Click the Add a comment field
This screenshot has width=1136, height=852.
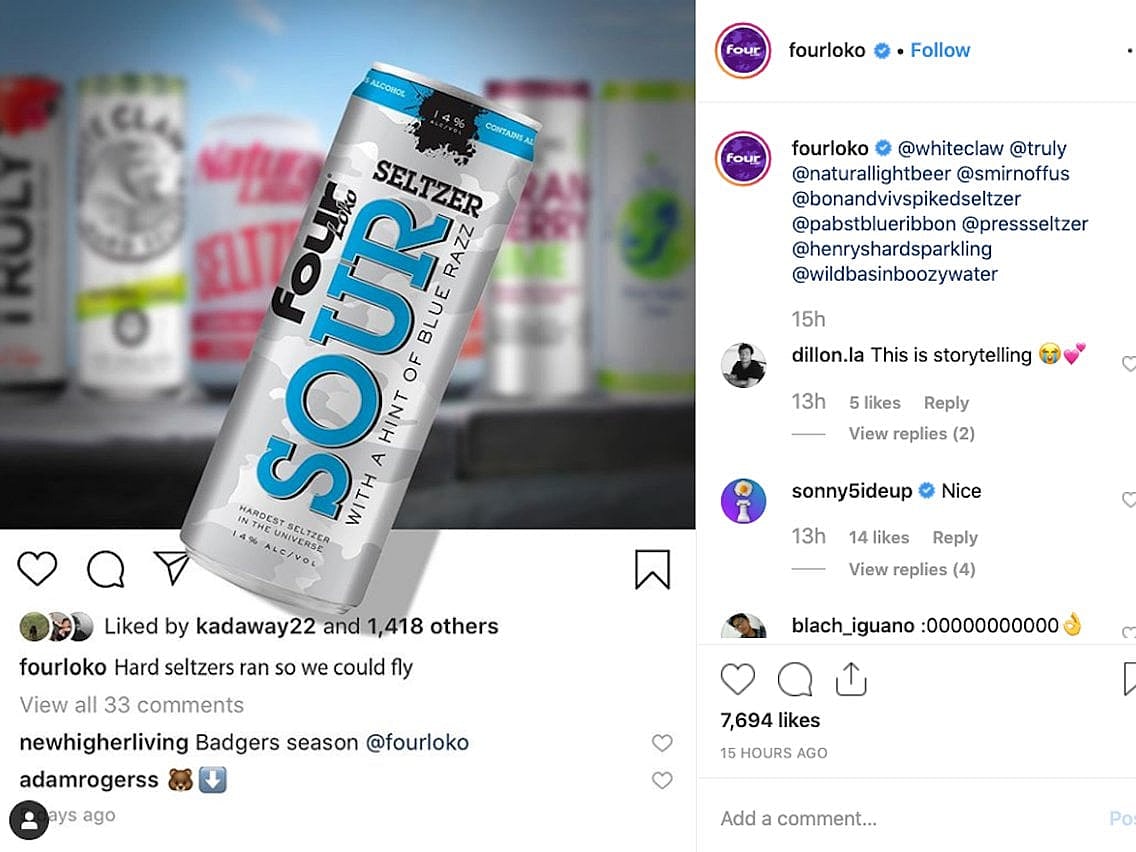[900, 818]
